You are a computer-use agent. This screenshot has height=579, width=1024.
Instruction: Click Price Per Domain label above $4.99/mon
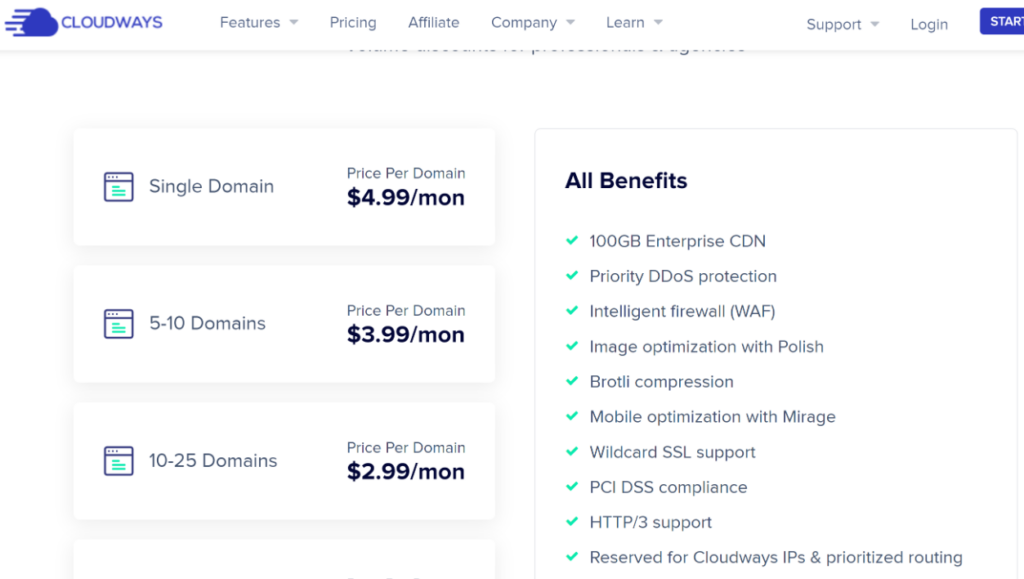(x=406, y=174)
